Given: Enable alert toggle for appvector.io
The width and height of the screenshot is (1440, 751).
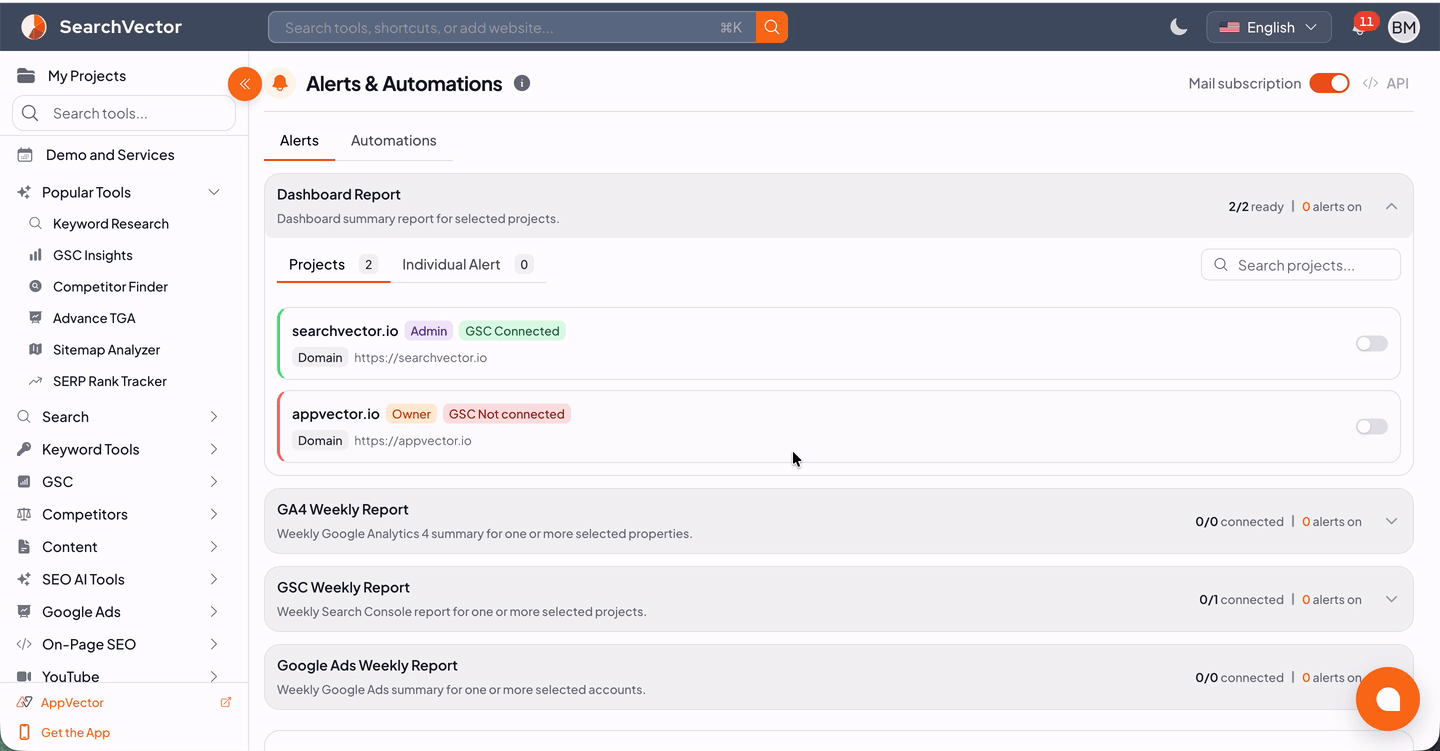Looking at the screenshot, I should (x=1372, y=427).
